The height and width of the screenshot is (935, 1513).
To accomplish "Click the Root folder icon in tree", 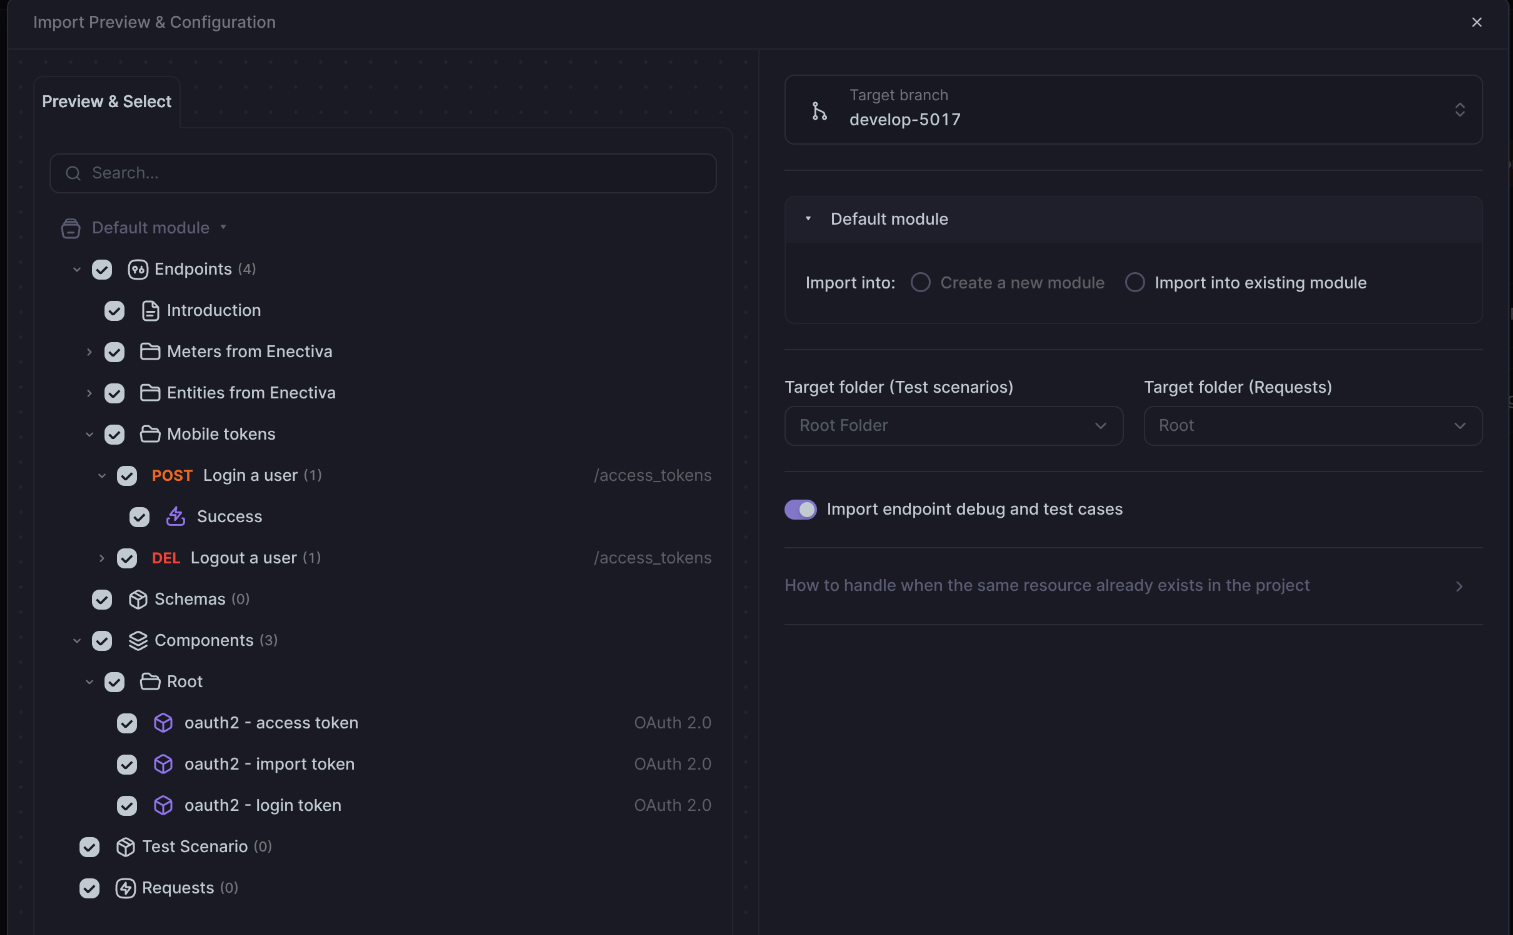I will (150, 682).
